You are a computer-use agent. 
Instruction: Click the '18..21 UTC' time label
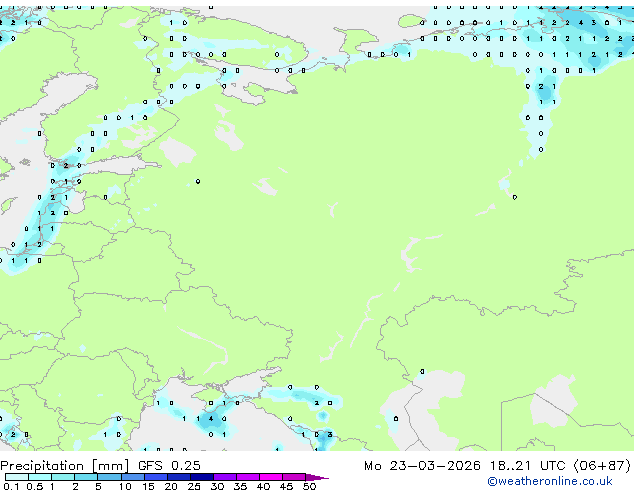tap(528, 466)
